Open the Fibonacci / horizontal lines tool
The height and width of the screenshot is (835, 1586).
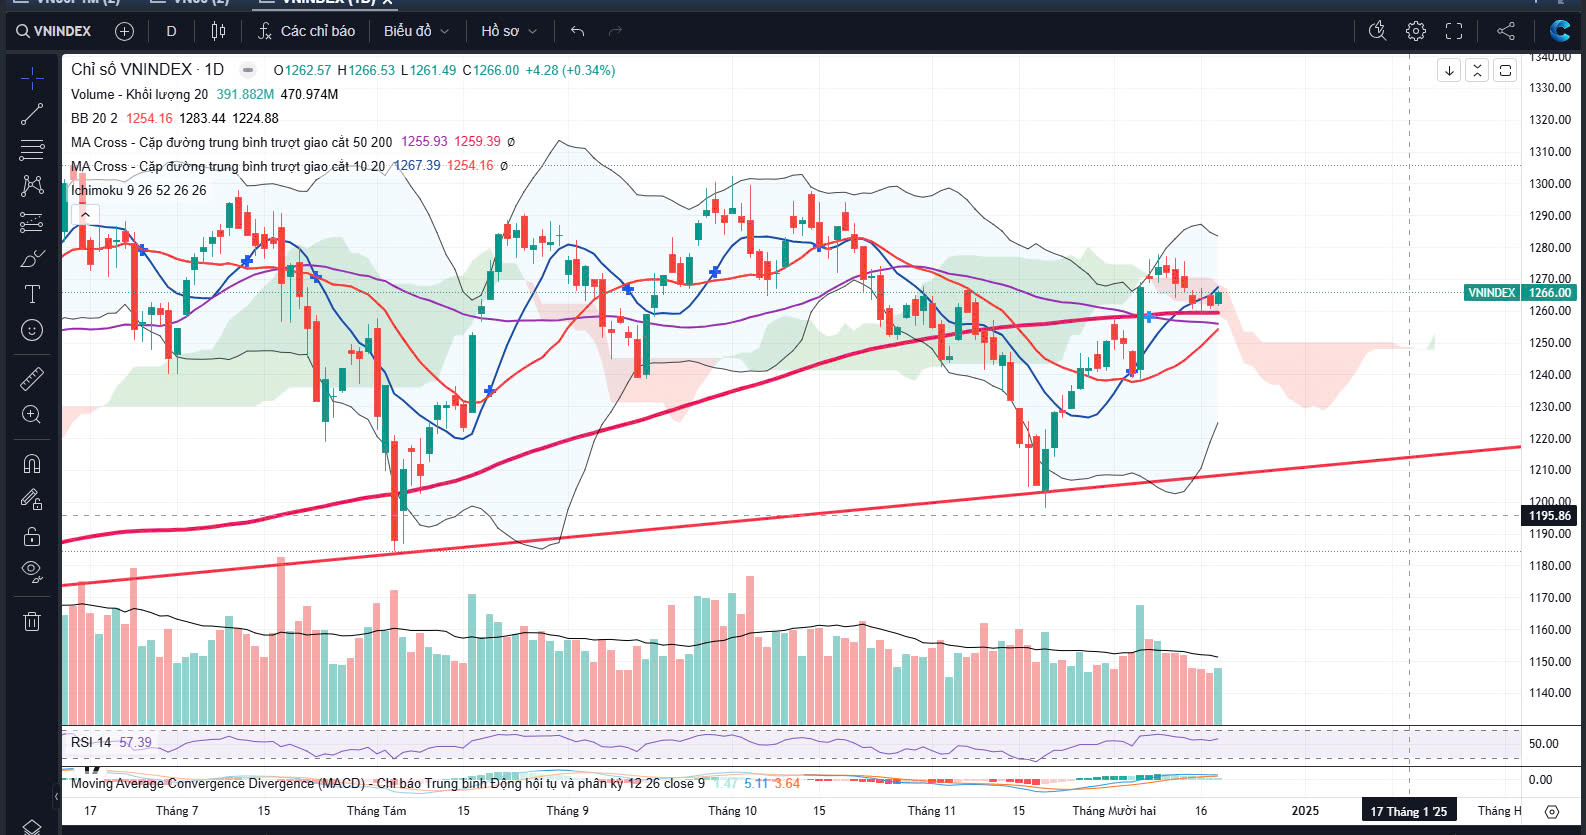32,150
